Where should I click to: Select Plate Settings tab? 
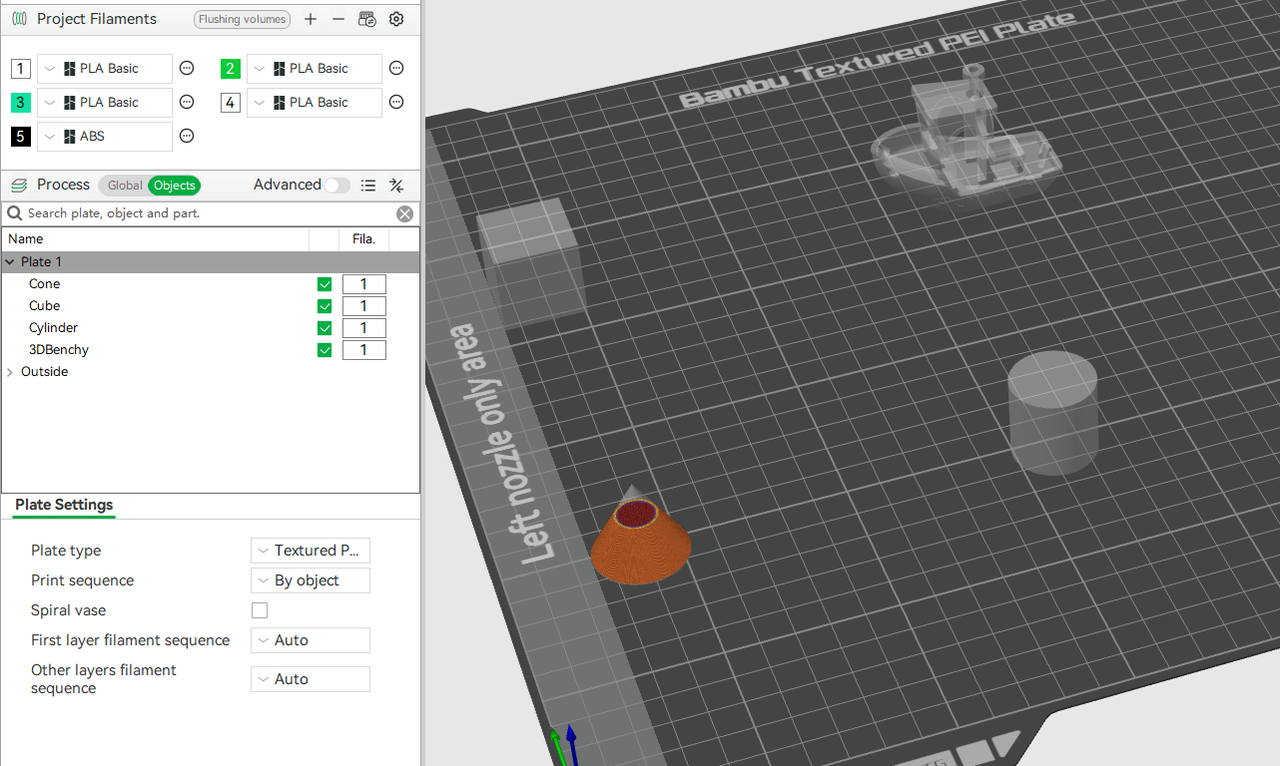click(x=64, y=505)
